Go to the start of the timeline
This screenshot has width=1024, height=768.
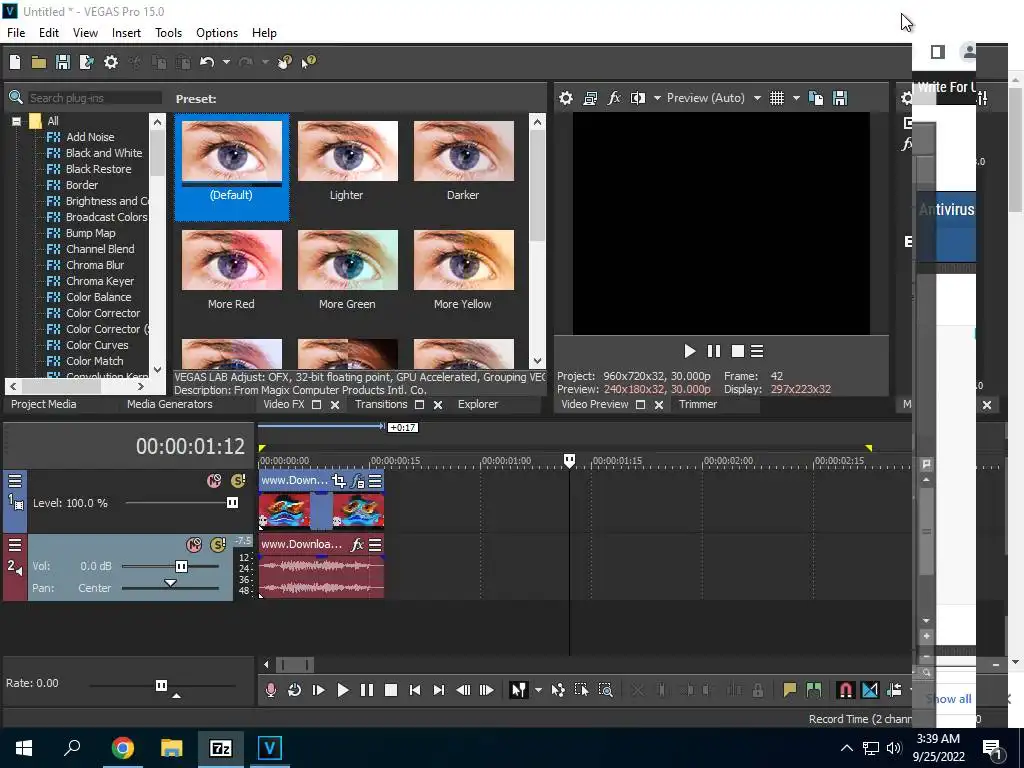click(x=415, y=690)
